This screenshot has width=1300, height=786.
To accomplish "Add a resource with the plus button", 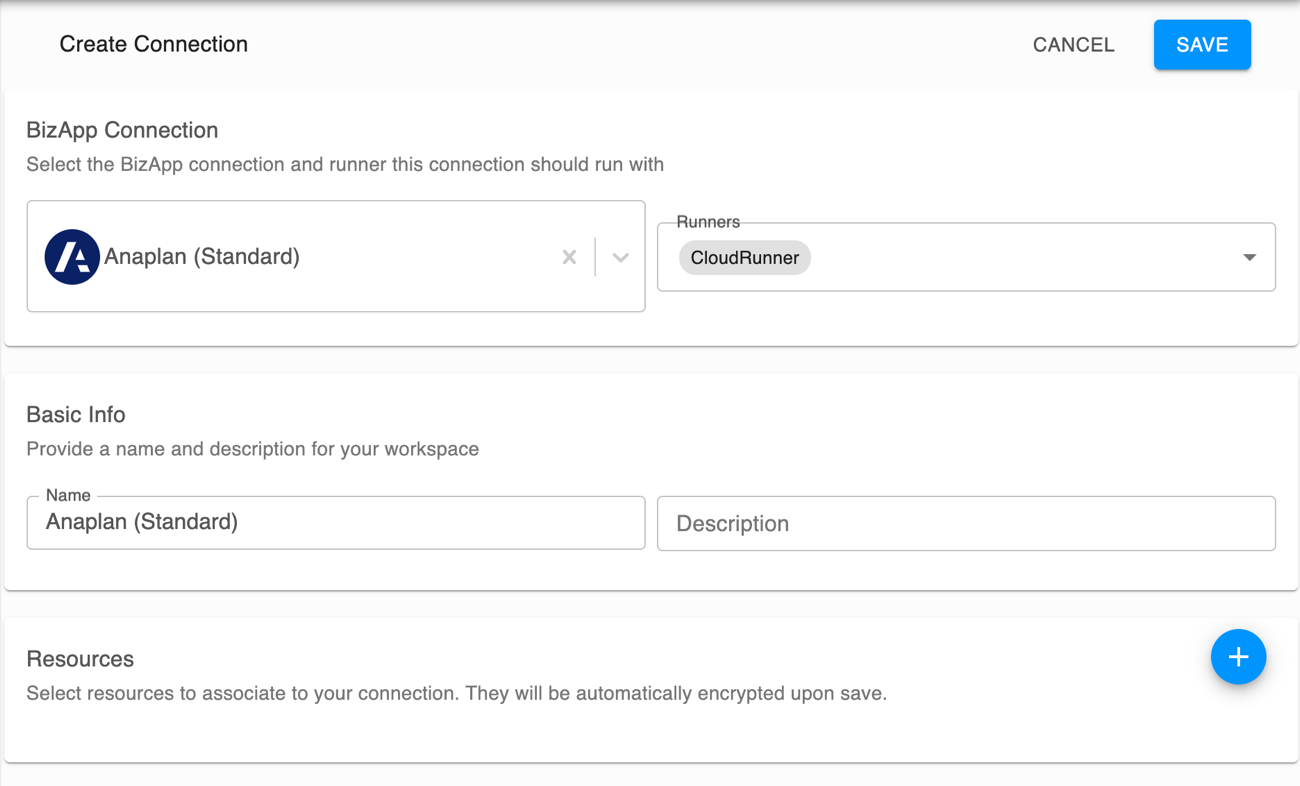I will tap(1238, 657).
